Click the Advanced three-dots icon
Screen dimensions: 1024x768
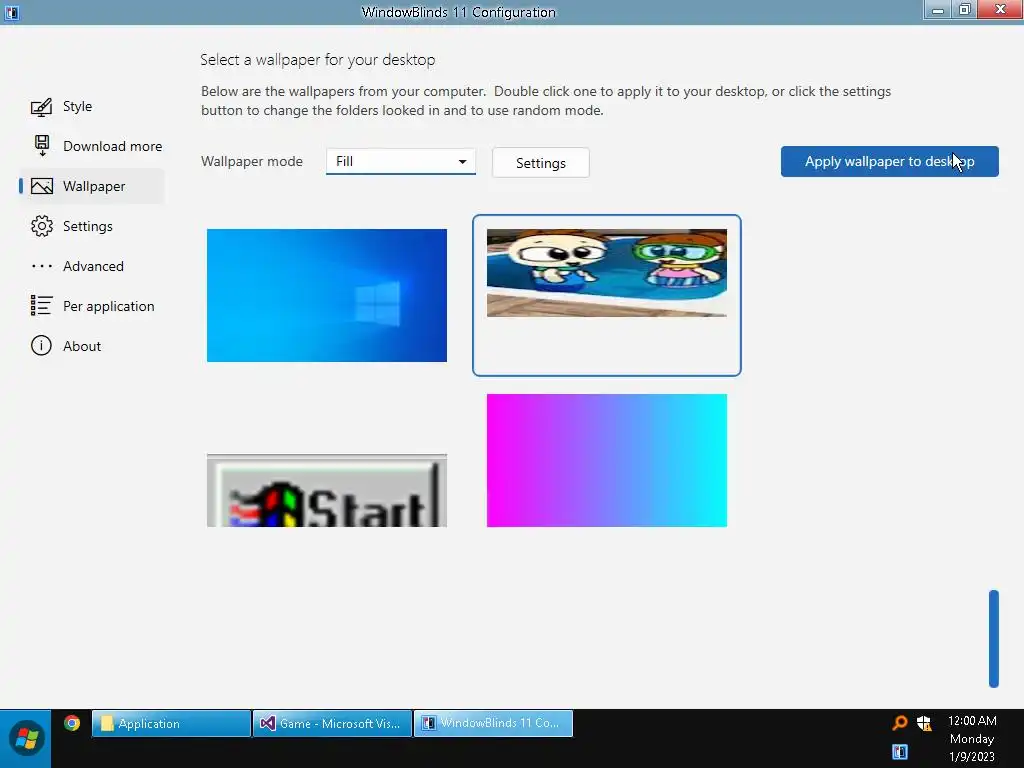[41, 266]
